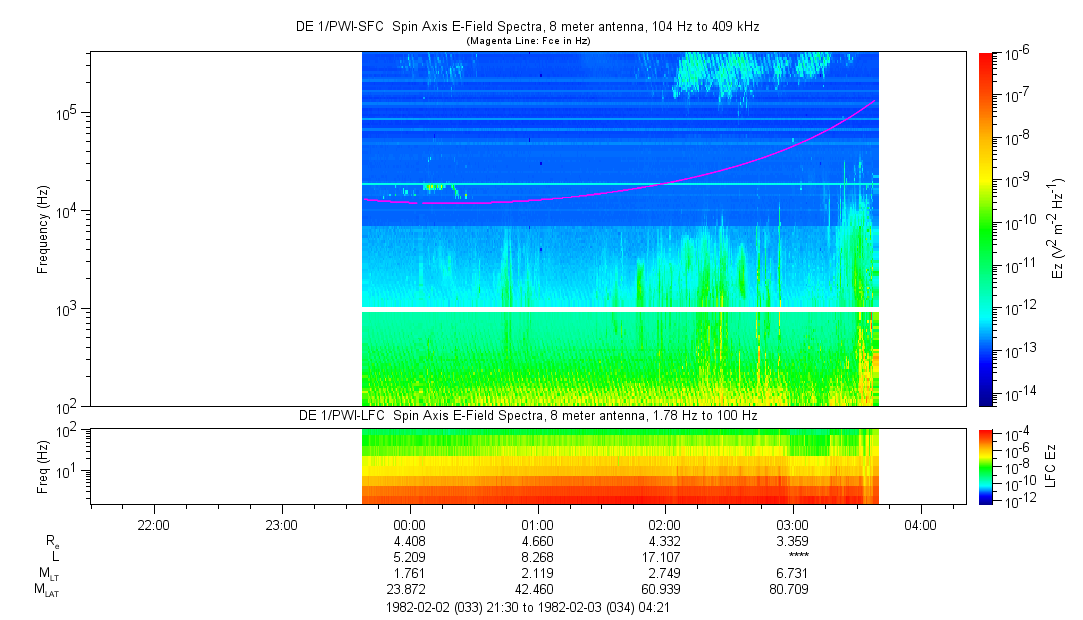This screenshot has width=1083, height=620.
Task: Click the upper Ez color scale bar
Action: click(986, 228)
